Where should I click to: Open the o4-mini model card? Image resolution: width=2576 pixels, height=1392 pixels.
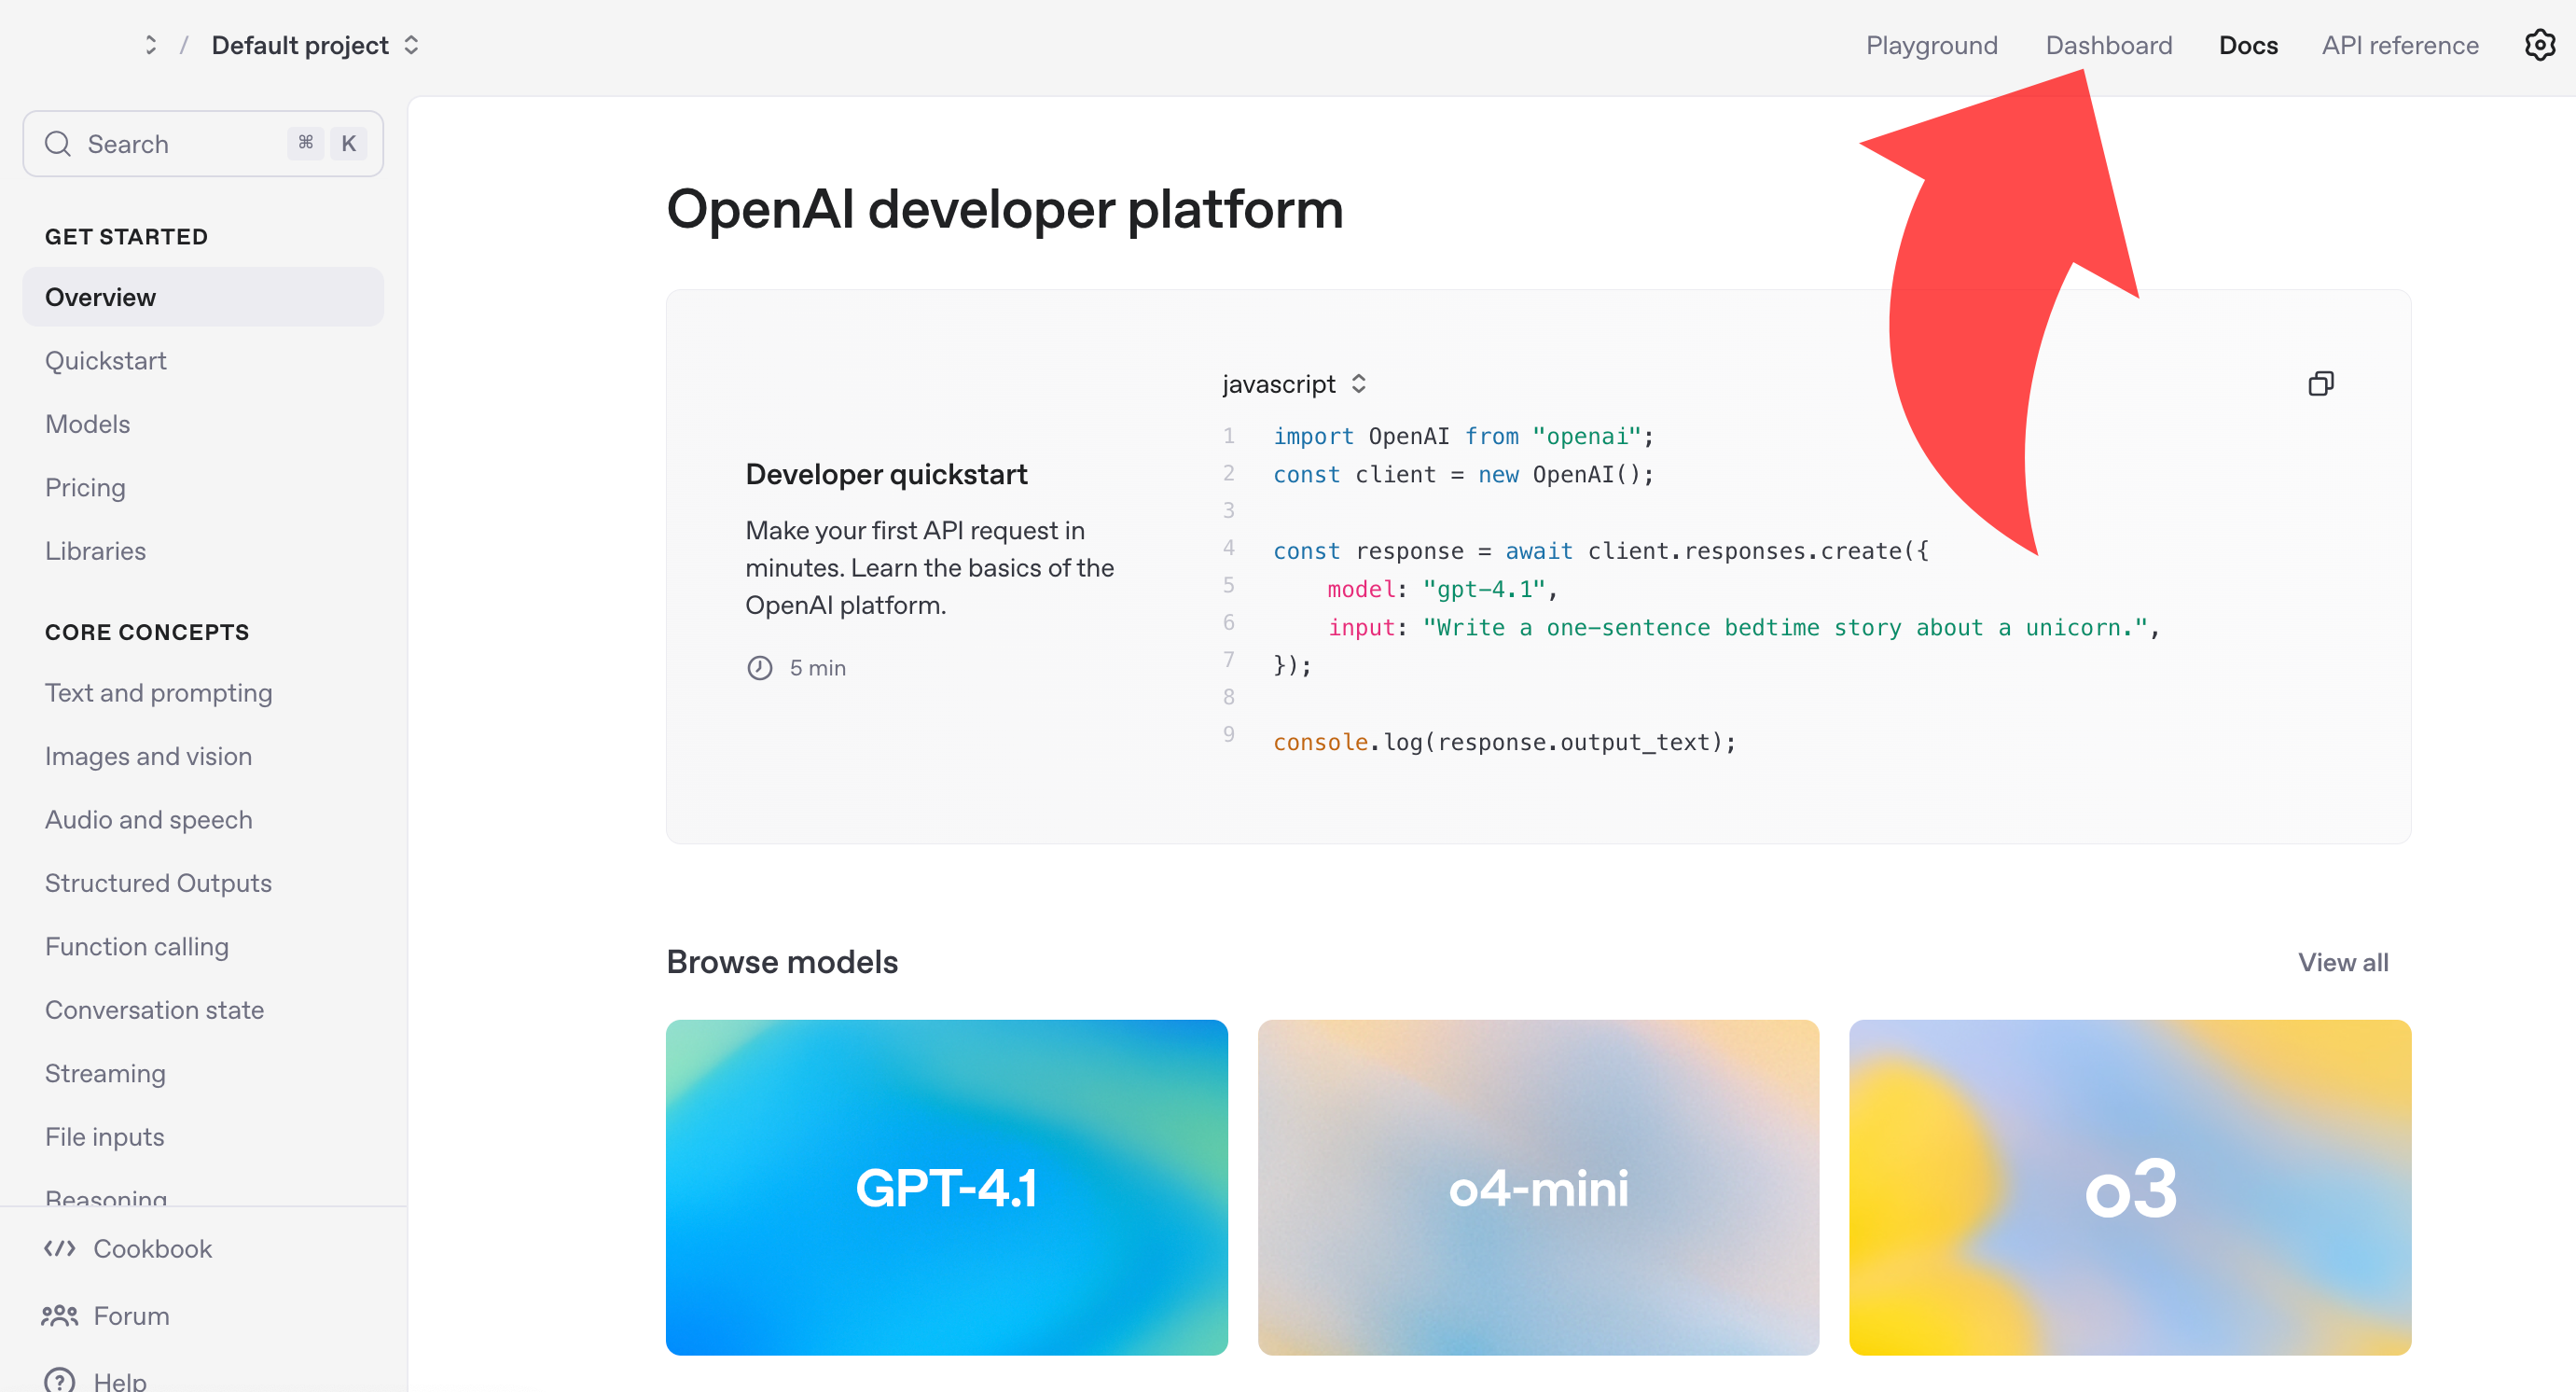pos(1538,1187)
